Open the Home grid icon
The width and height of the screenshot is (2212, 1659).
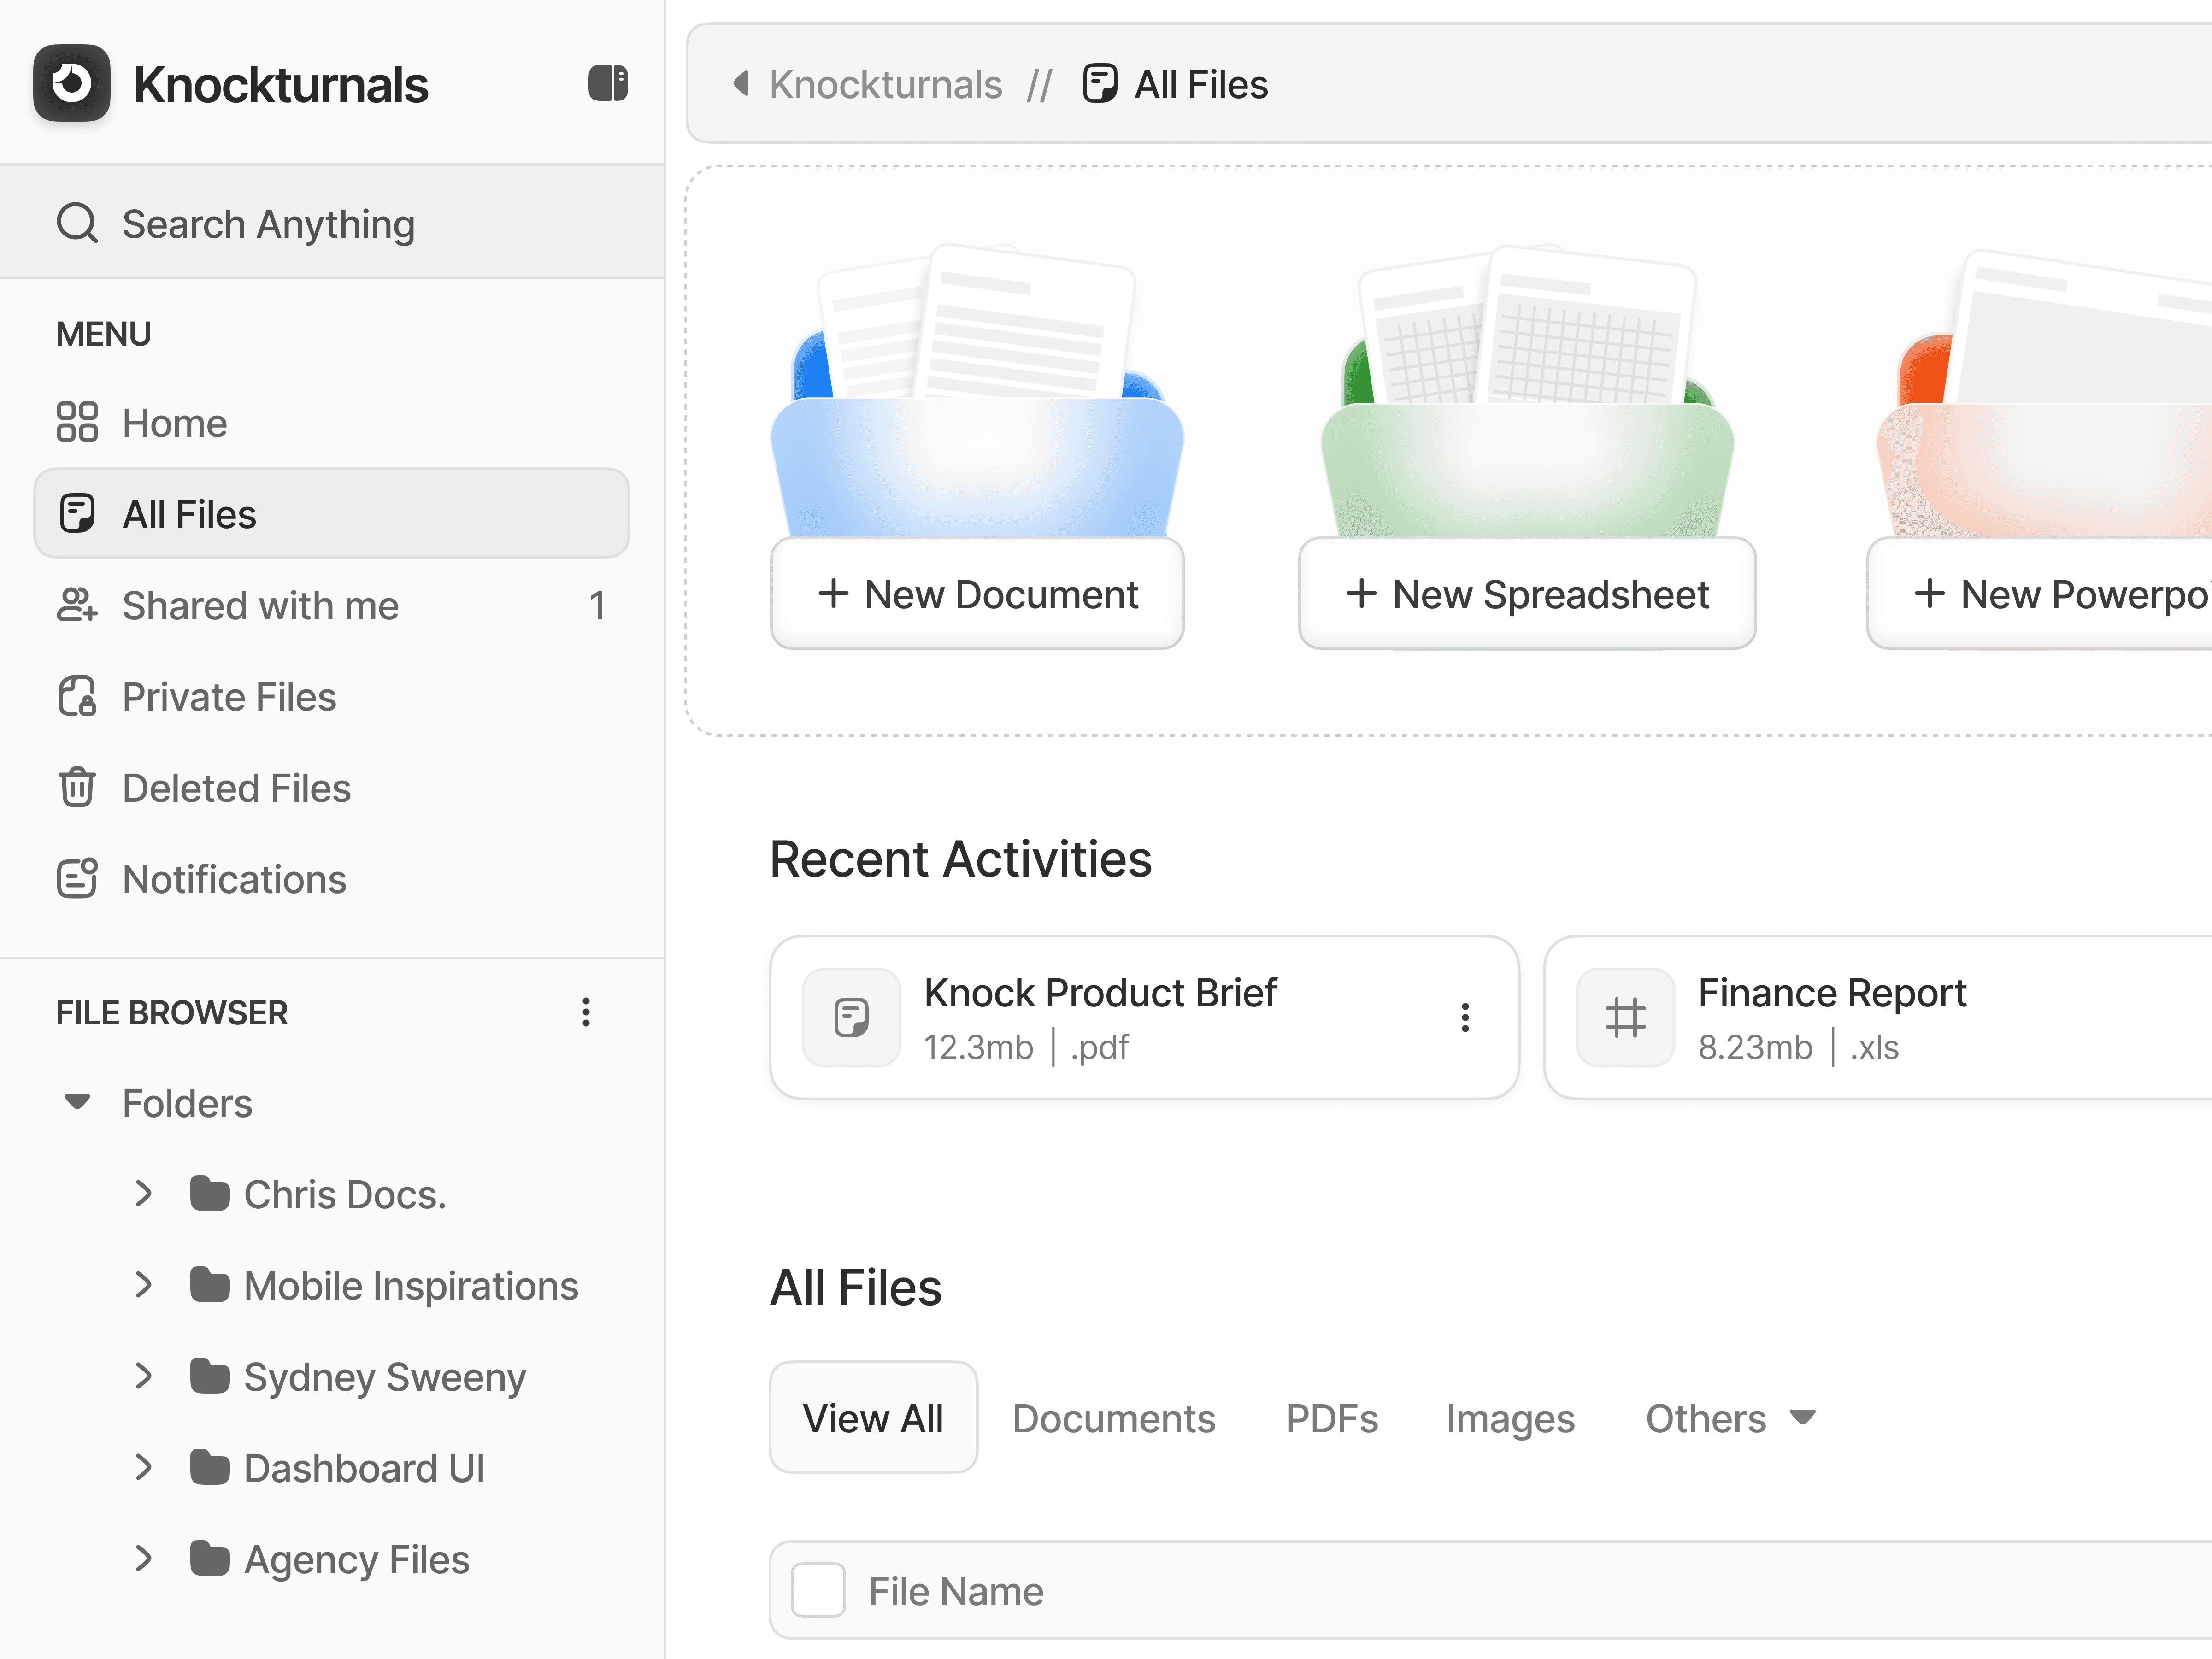click(77, 422)
